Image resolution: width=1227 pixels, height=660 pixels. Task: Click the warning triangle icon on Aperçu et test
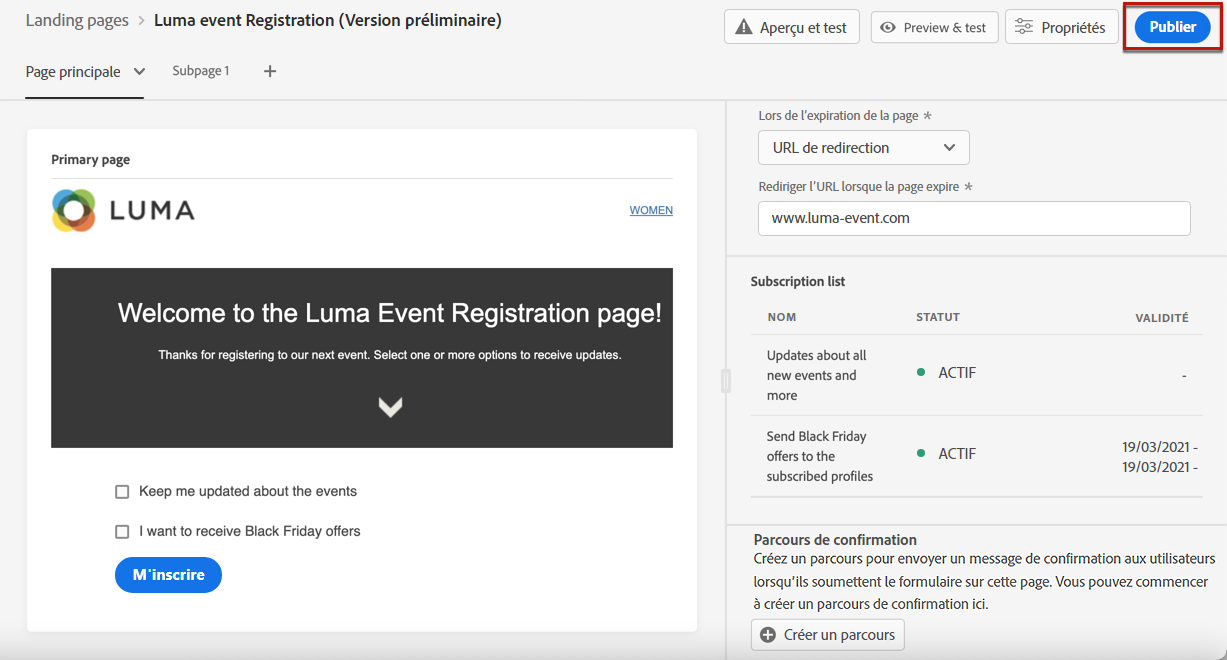(x=743, y=28)
